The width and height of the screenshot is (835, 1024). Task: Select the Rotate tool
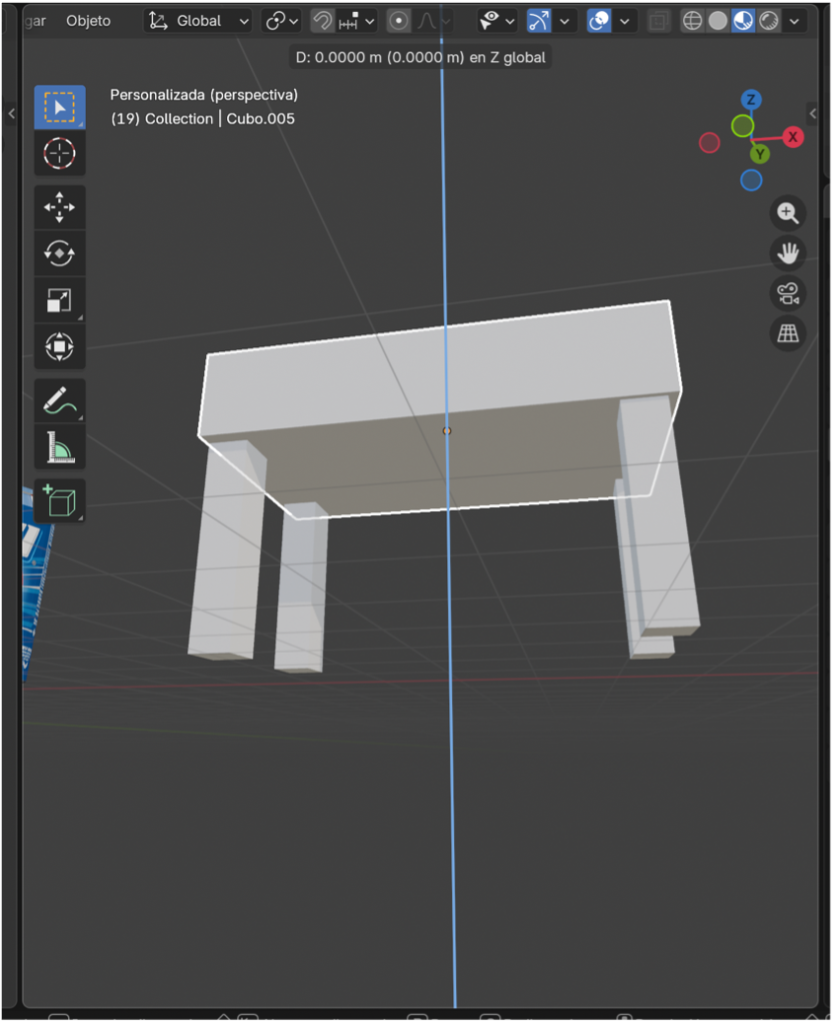pyautogui.click(x=60, y=253)
